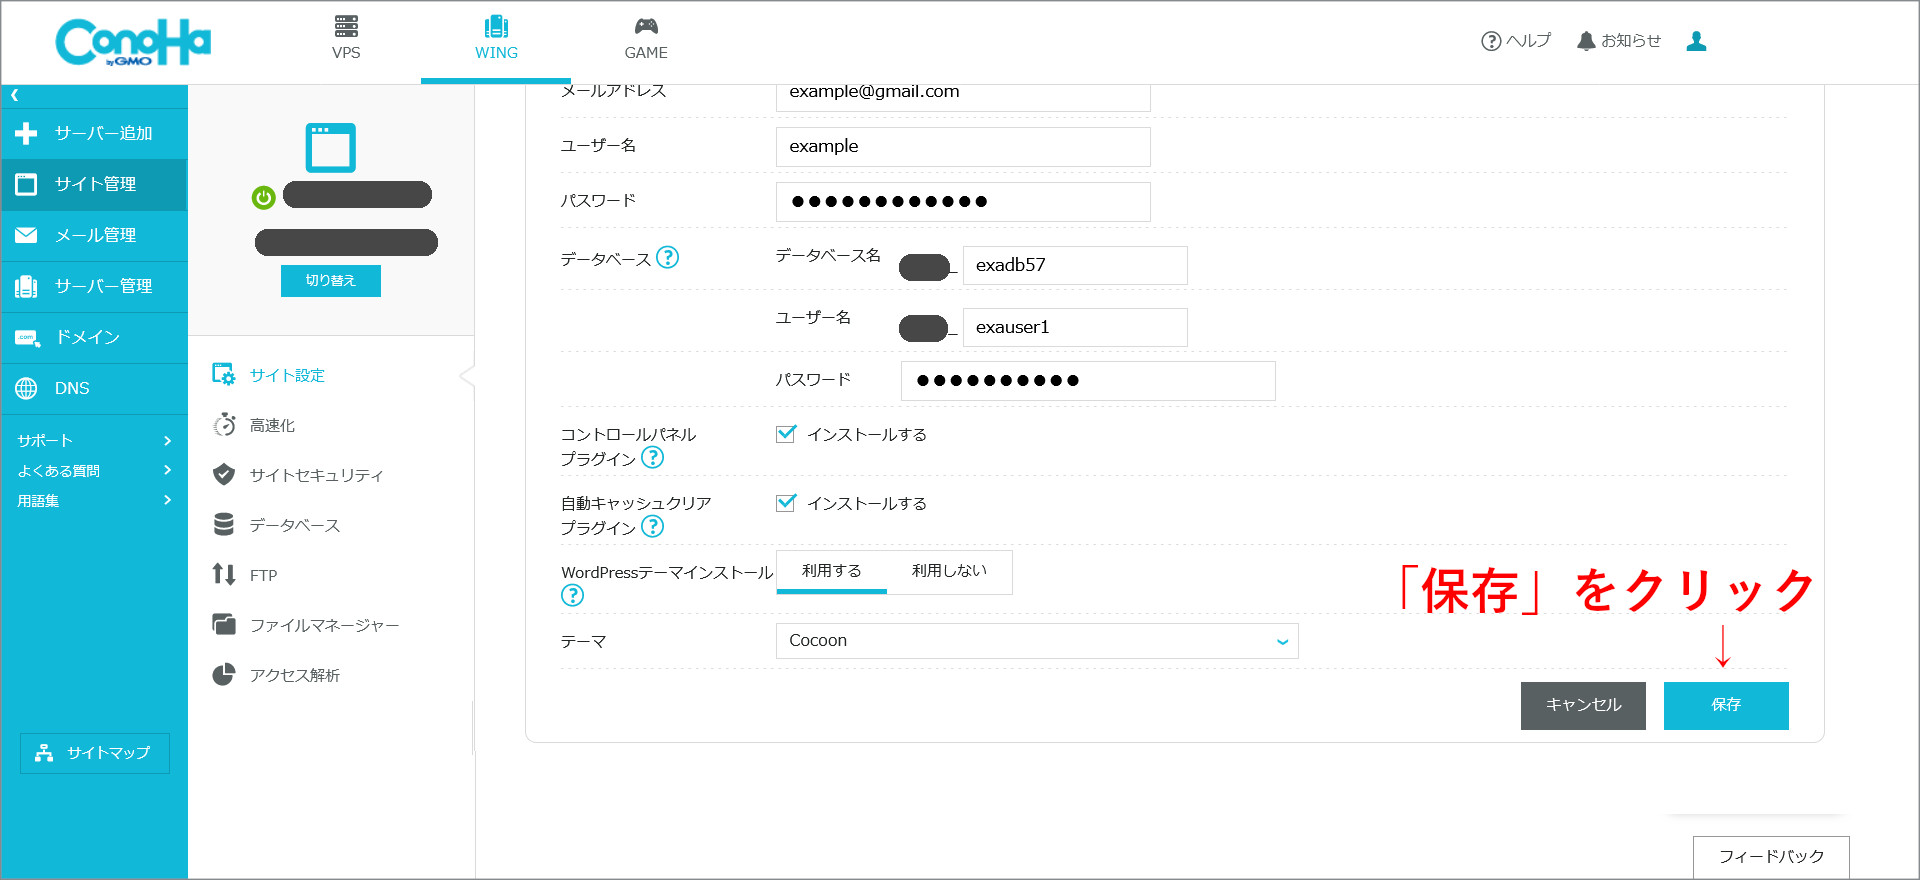Toggle コントロールパネルプラグイン install checkbox
The height and width of the screenshot is (880, 1920).
(786, 434)
